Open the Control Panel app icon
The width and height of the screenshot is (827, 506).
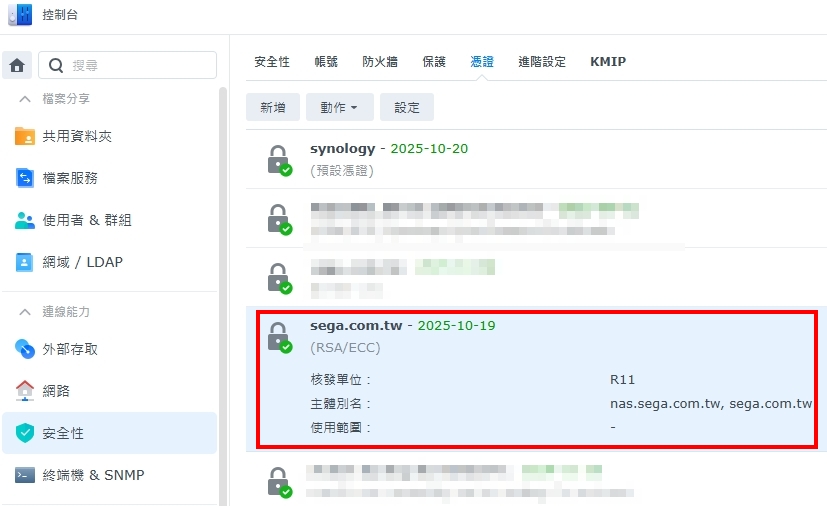click(20, 14)
